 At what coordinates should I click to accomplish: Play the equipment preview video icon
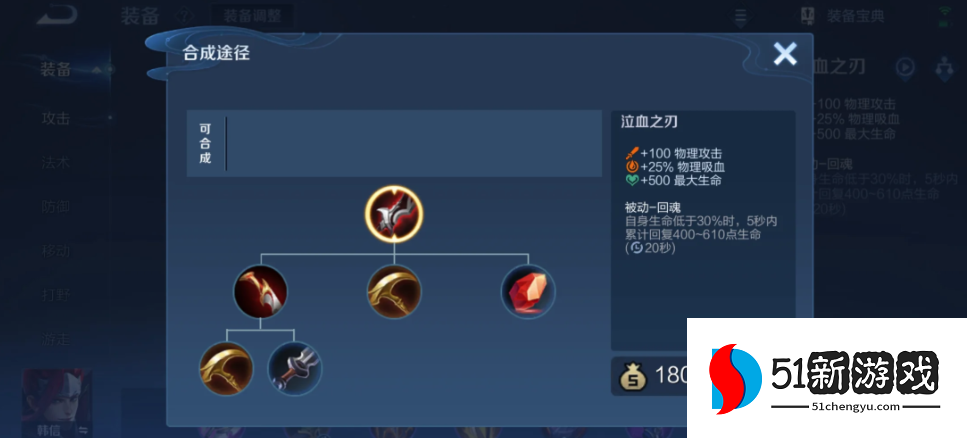905,68
